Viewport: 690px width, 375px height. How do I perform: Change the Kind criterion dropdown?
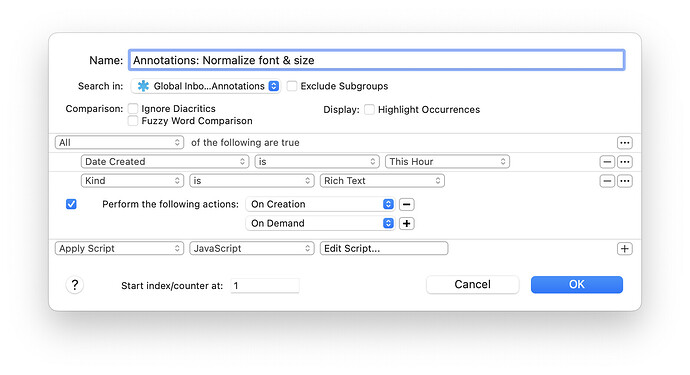[132, 180]
